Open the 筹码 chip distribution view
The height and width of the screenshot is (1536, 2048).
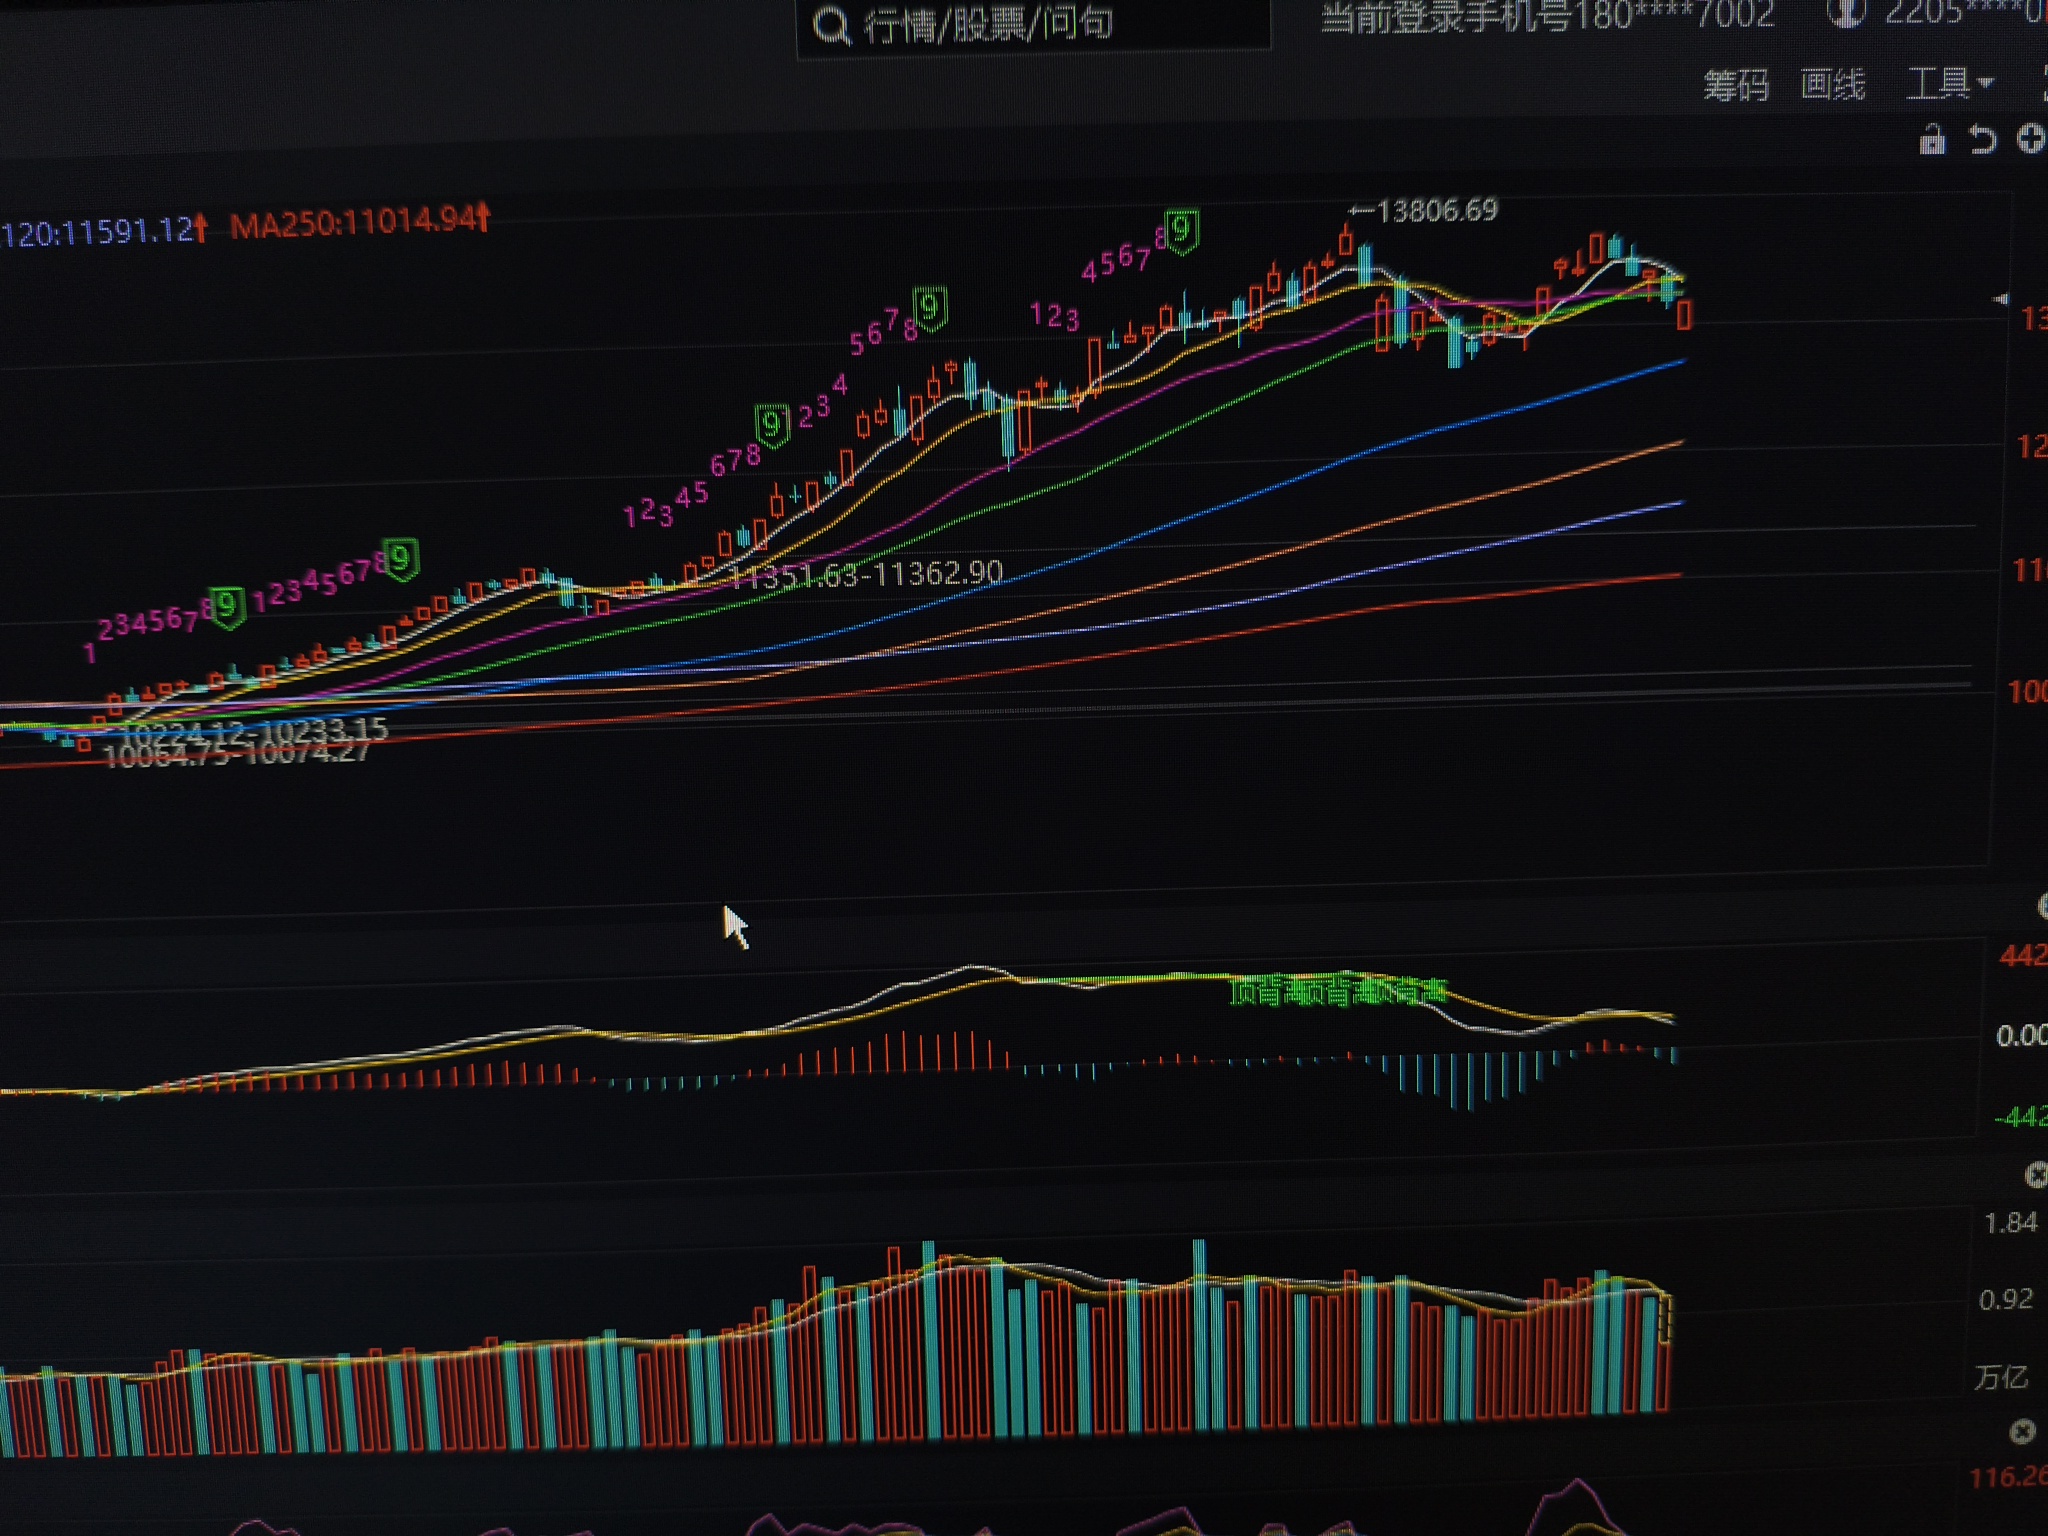tap(1736, 85)
